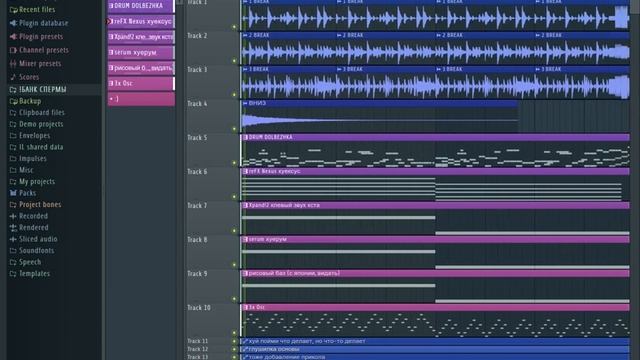The width and height of the screenshot is (640, 360).
Task: Select reFX Nexus хуексус in the pattern picker
Action: [x=141, y=21]
